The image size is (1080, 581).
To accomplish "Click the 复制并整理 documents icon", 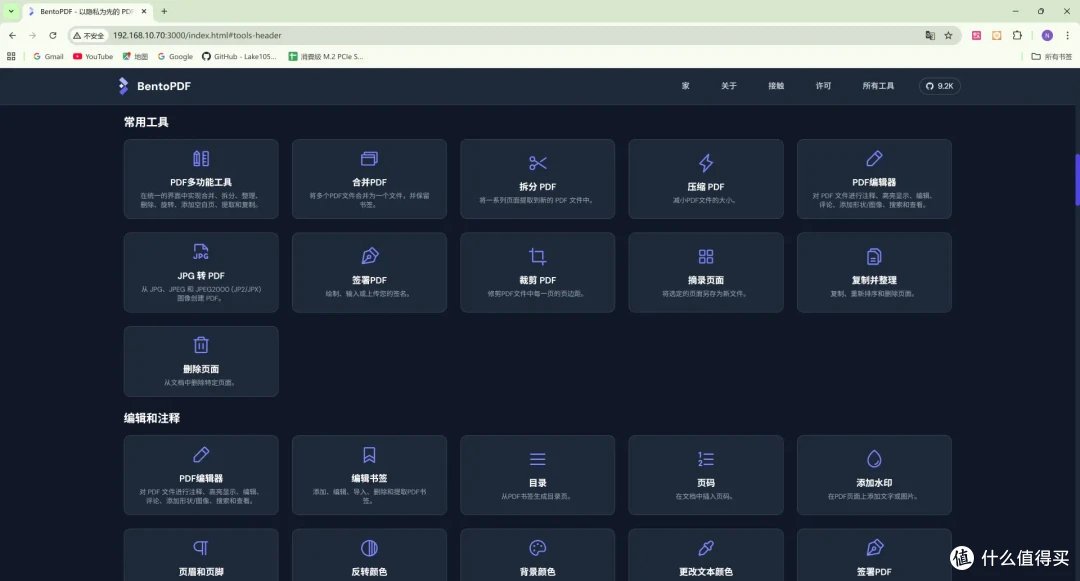I will click(874, 257).
